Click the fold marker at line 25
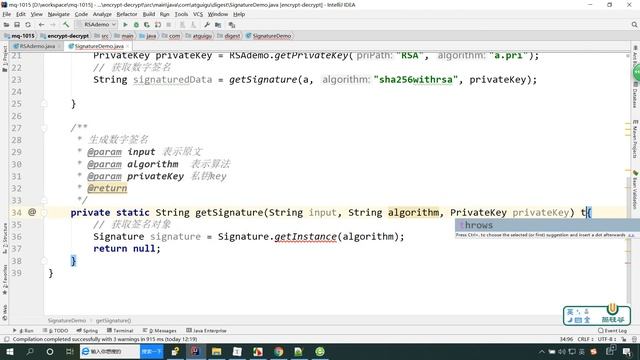 (x=44, y=104)
